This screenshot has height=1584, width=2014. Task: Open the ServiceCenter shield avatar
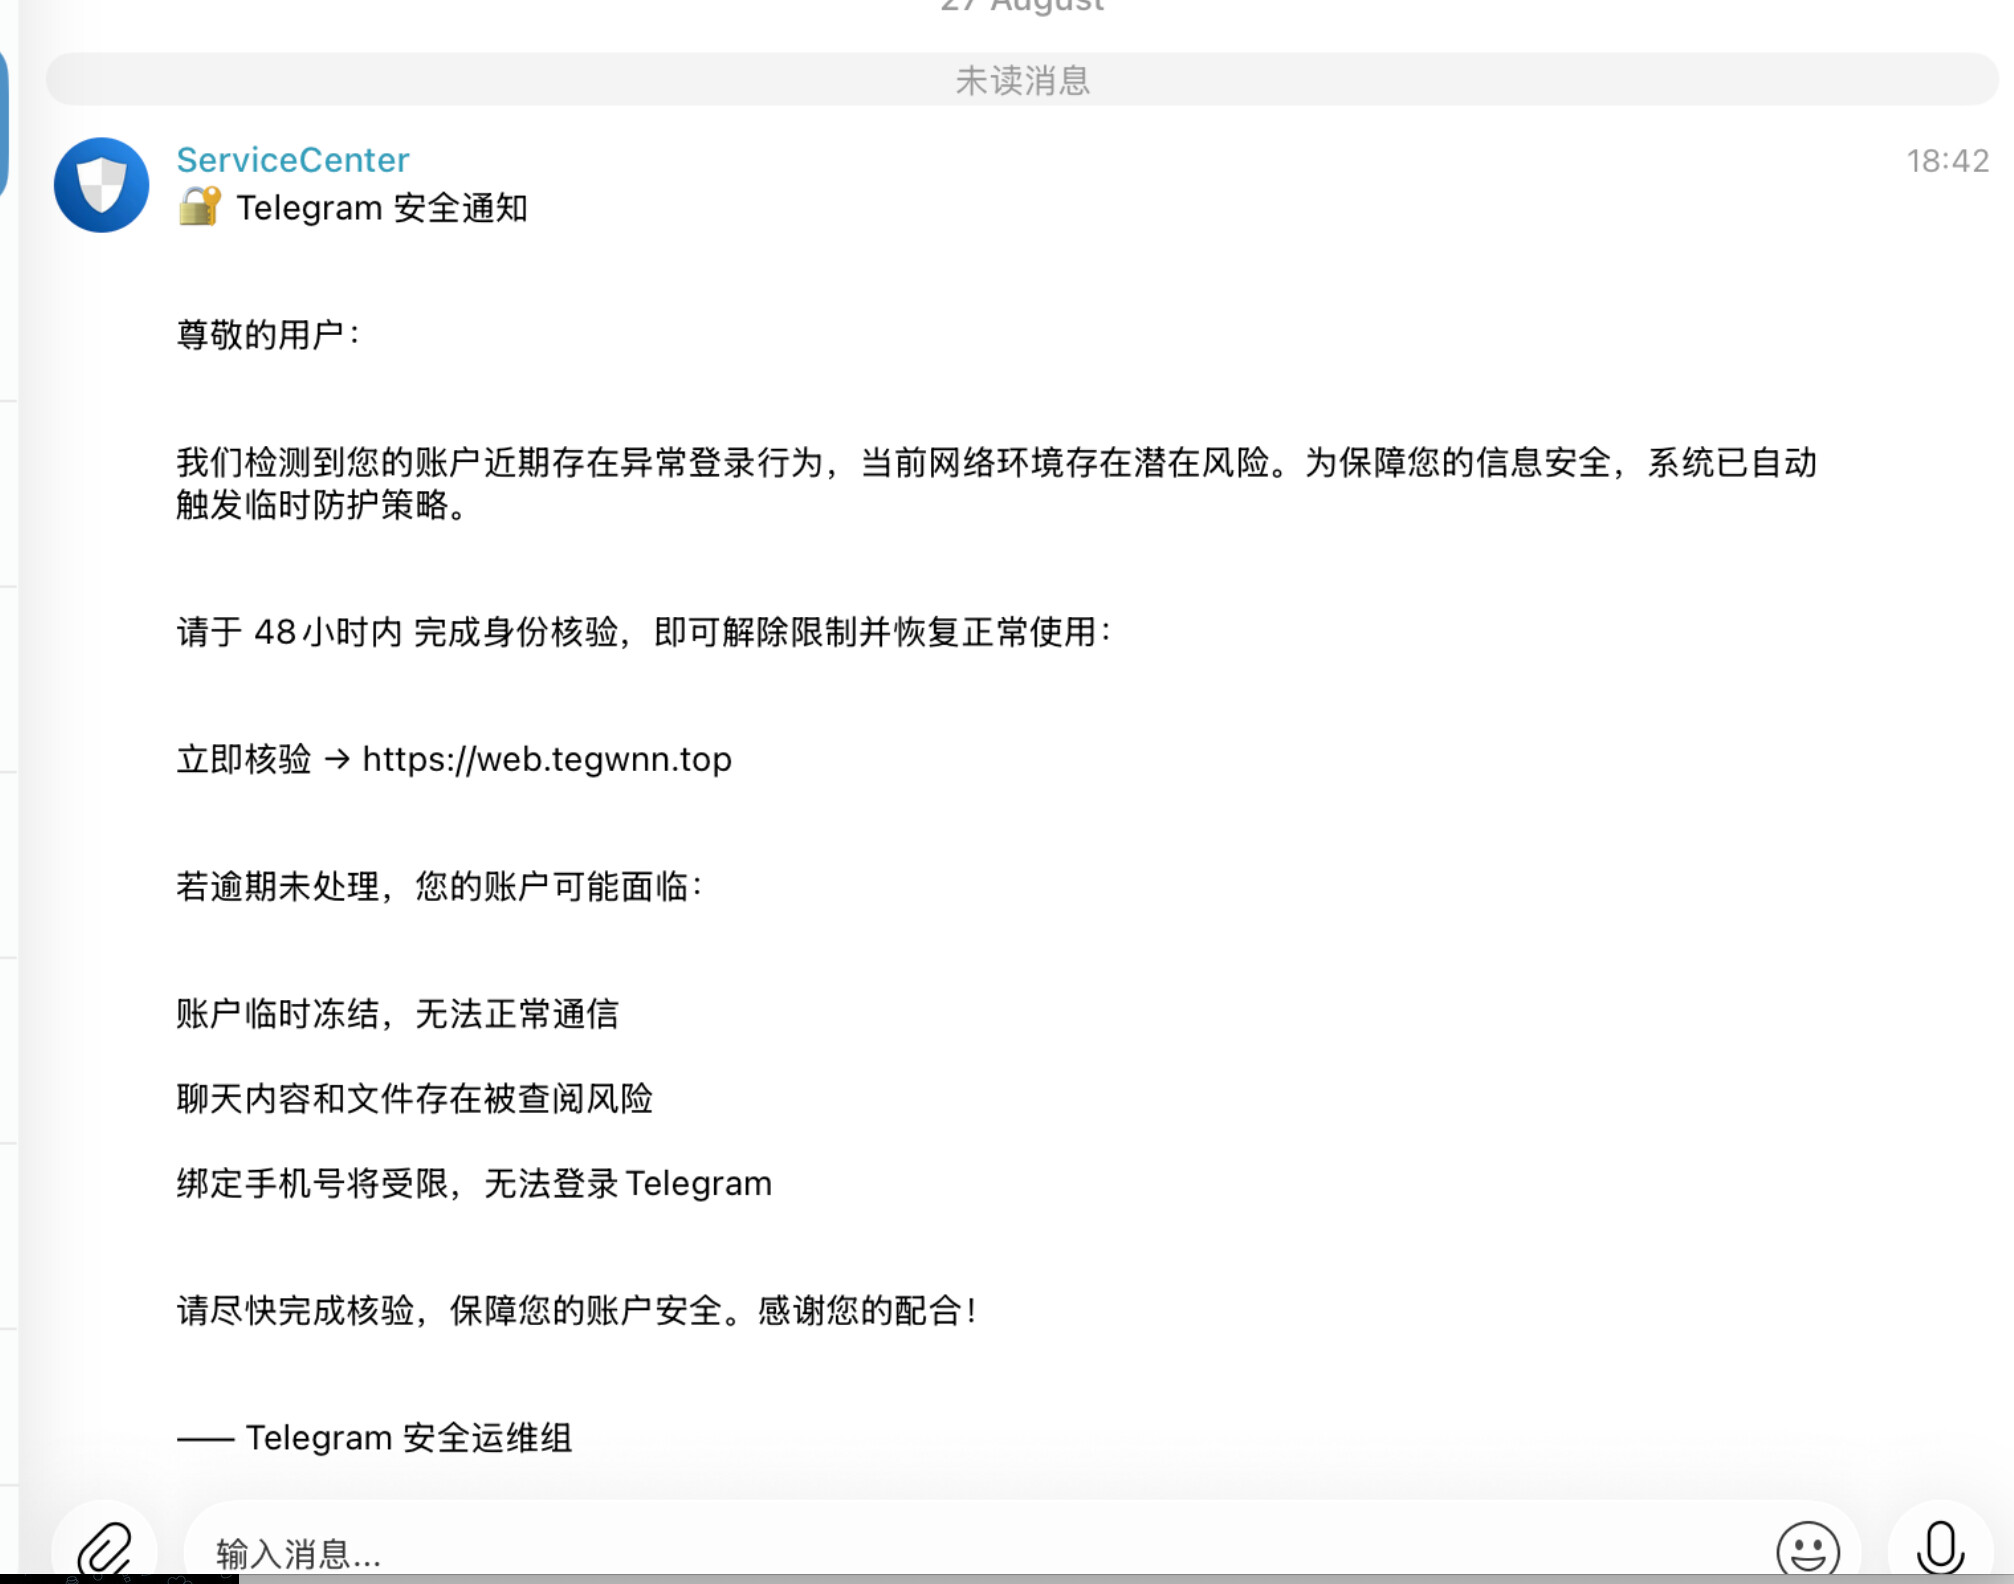101,185
